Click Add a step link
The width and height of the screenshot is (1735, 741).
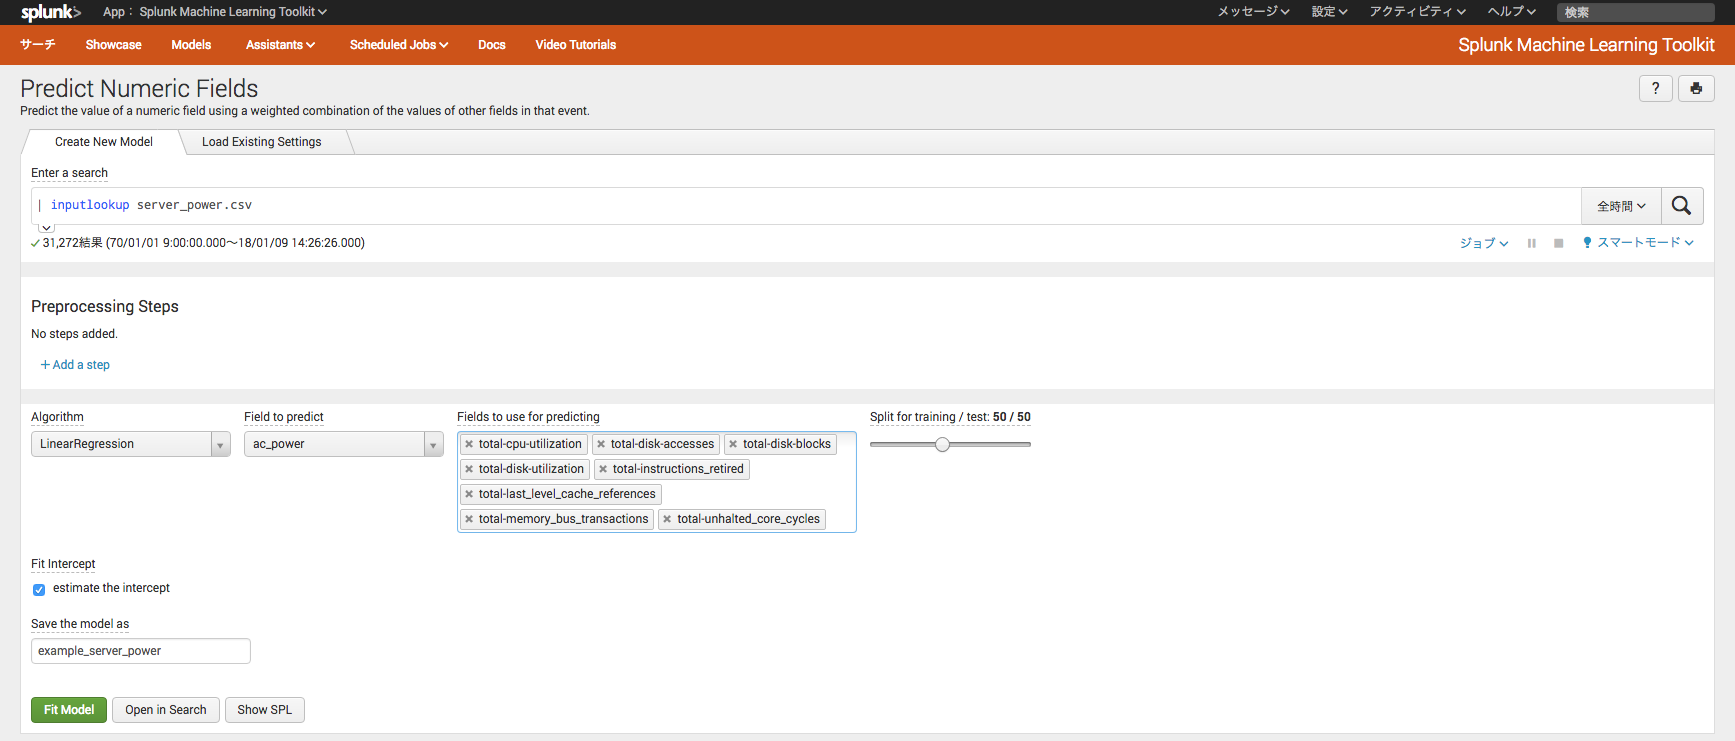(75, 365)
